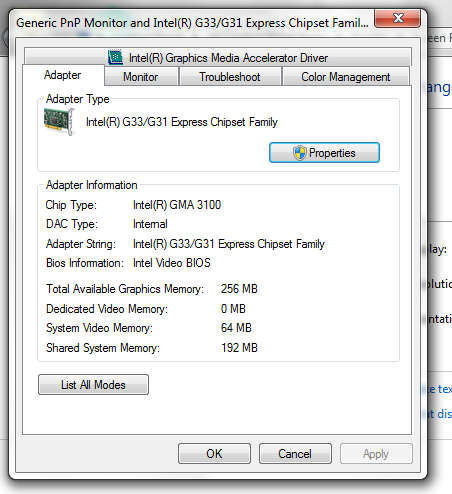Click the Shared System Memory label

[x=103, y=348]
